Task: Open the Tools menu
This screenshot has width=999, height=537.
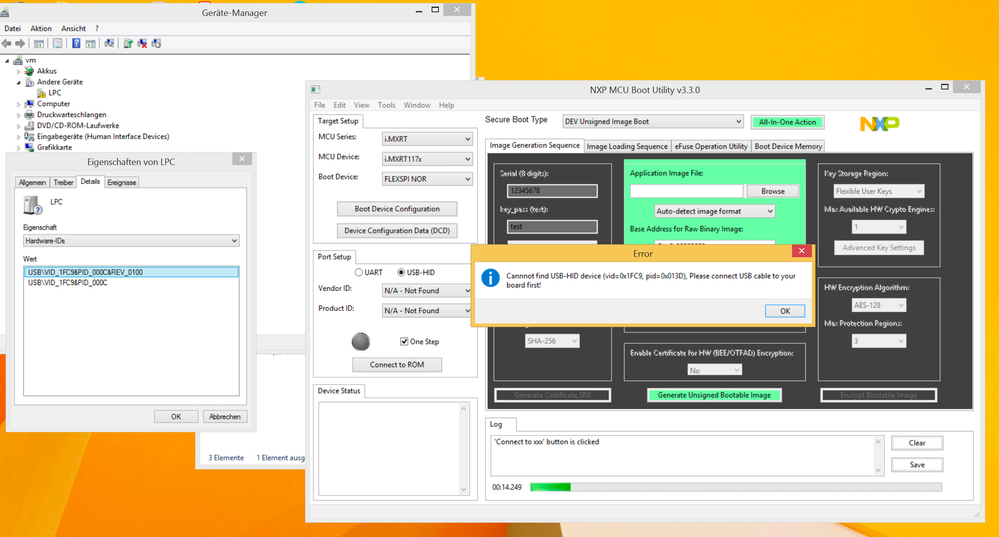Action: click(x=386, y=105)
